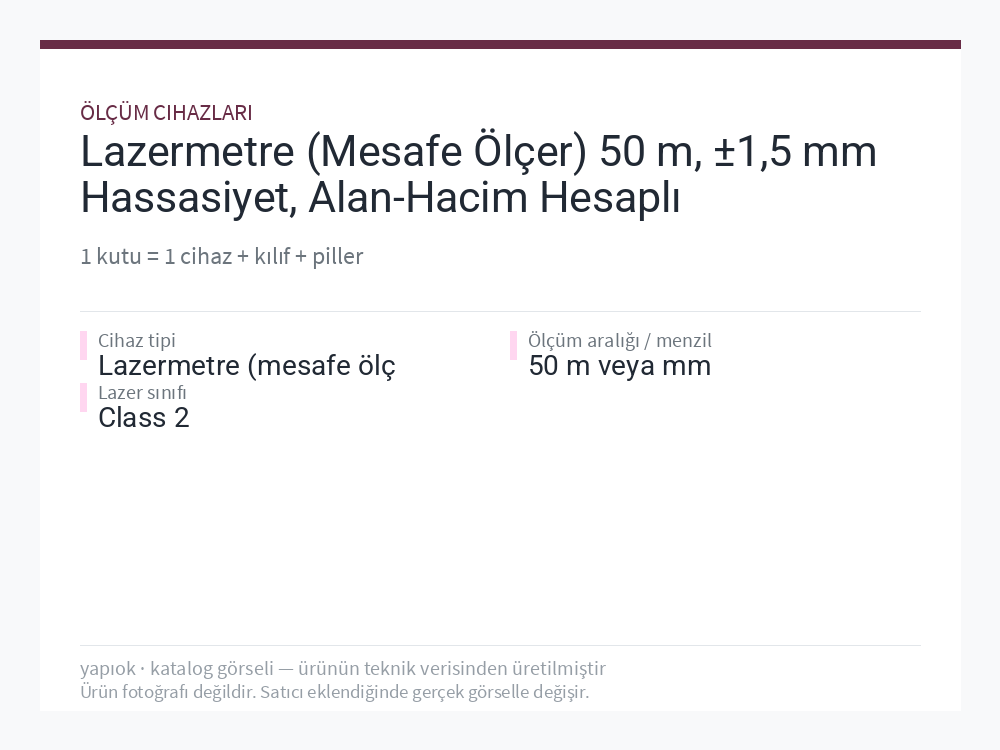Select the "Lazermetre (mesafe ölç" value
The width and height of the screenshot is (1000, 750).
click(x=247, y=366)
